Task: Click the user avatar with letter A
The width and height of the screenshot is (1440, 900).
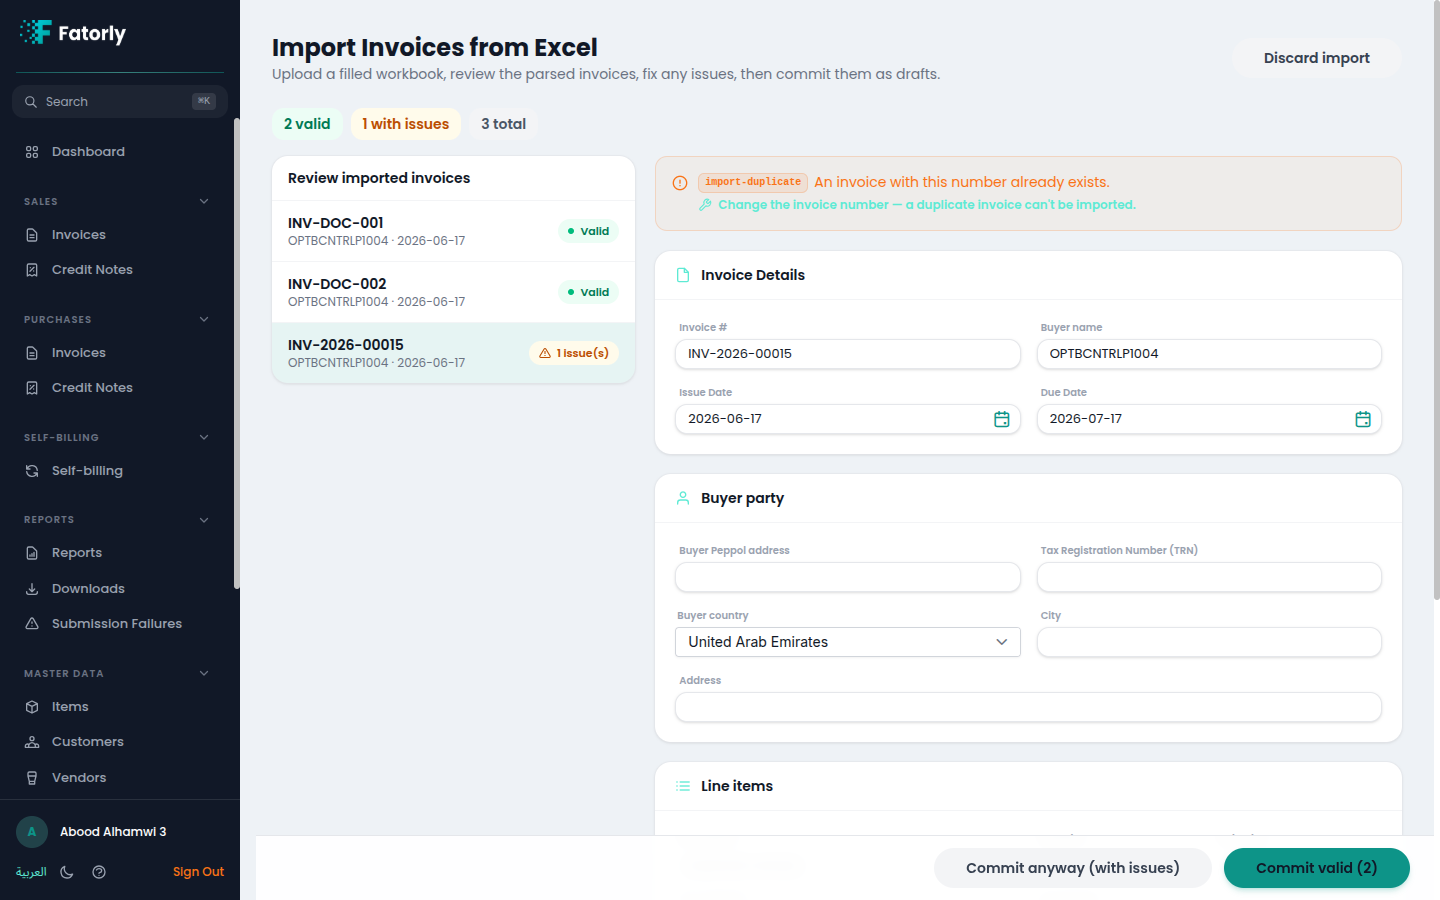Action: tap(32, 832)
